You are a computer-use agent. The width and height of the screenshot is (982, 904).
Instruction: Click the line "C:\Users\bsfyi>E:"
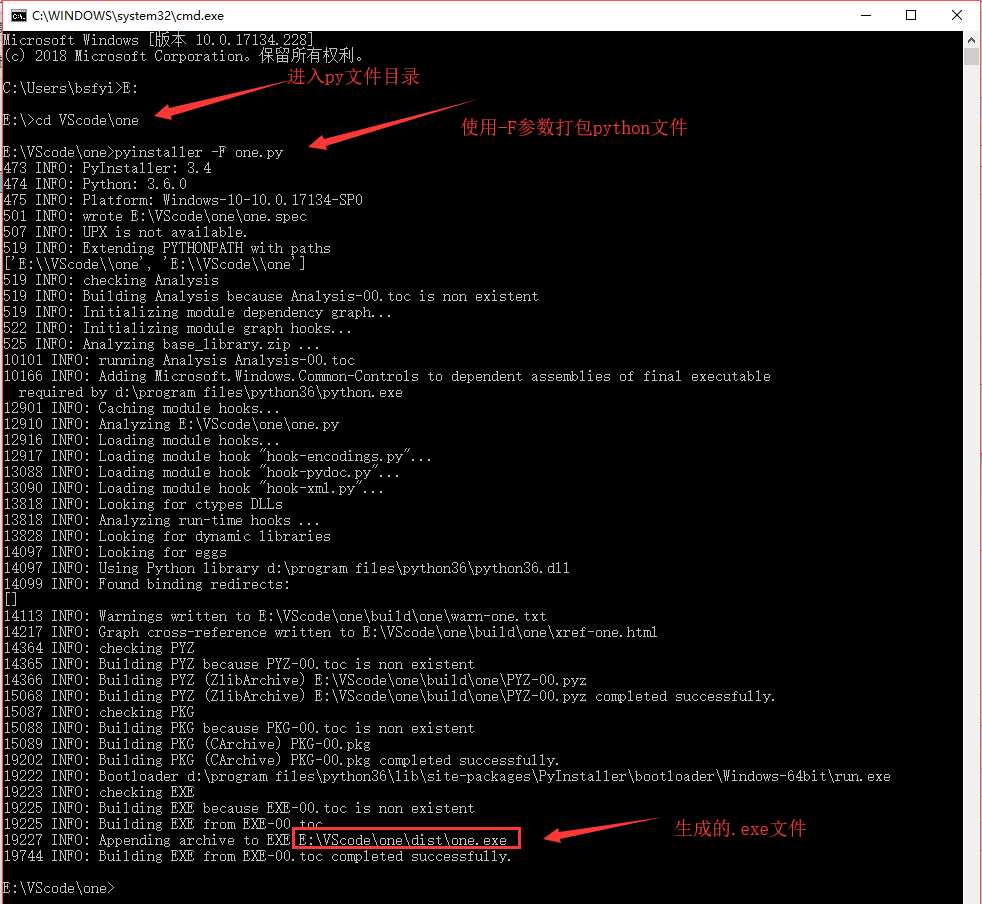point(70,88)
